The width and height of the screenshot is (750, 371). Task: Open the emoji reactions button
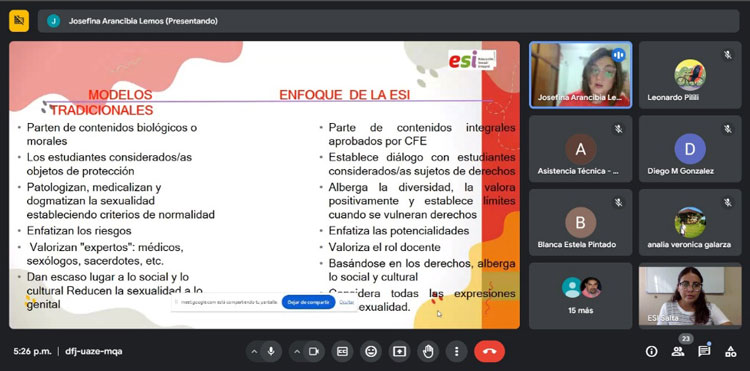pyautogui.click(x=371, y=352)
